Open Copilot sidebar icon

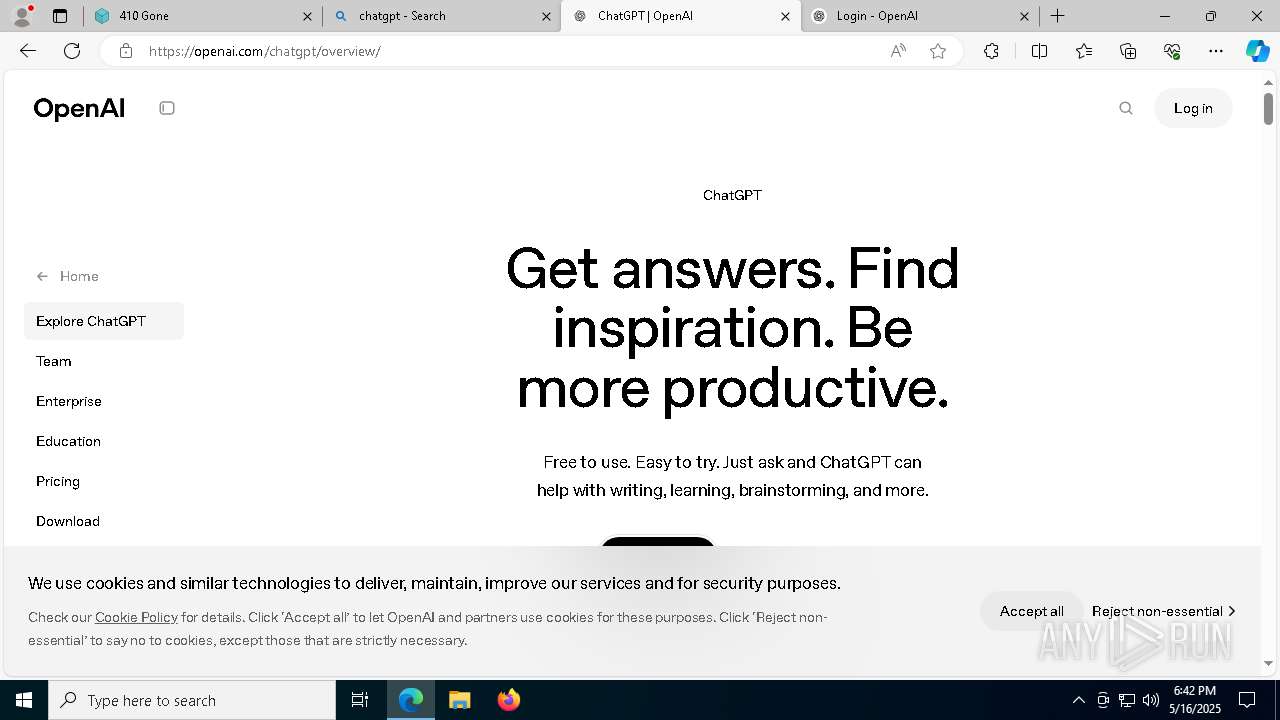tap(1257, 51)
